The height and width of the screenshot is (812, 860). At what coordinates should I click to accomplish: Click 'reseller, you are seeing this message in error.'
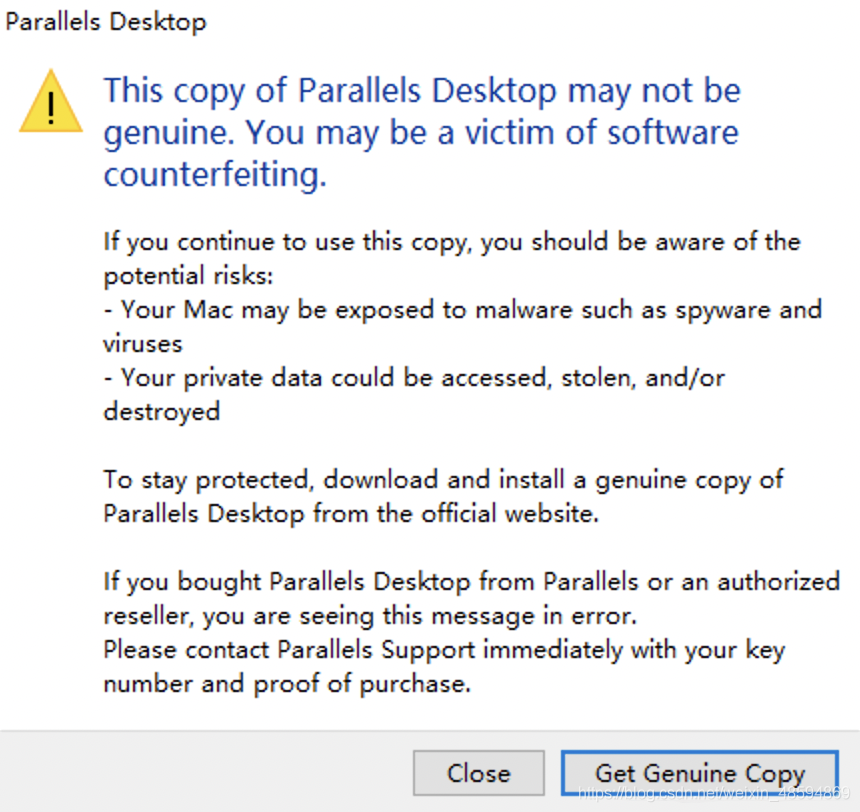[370, 616]
